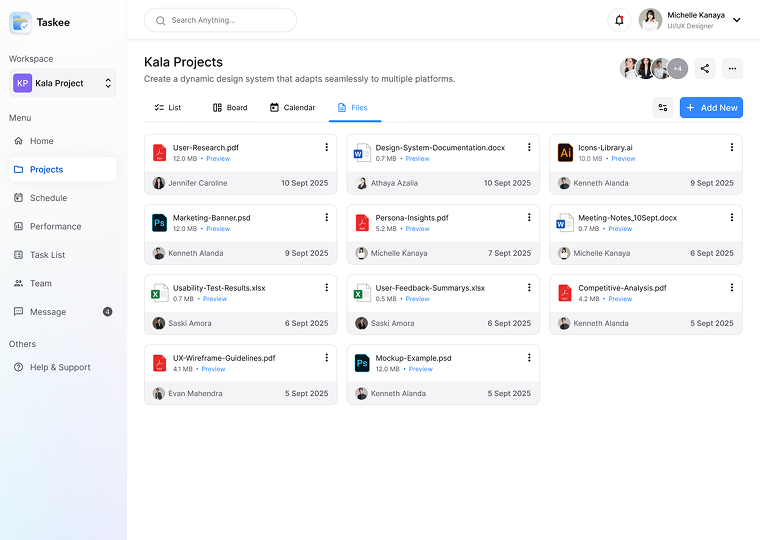Open kebab menu for Design-System-Documentation.docx
760x540 pixels.
point(529,147)
